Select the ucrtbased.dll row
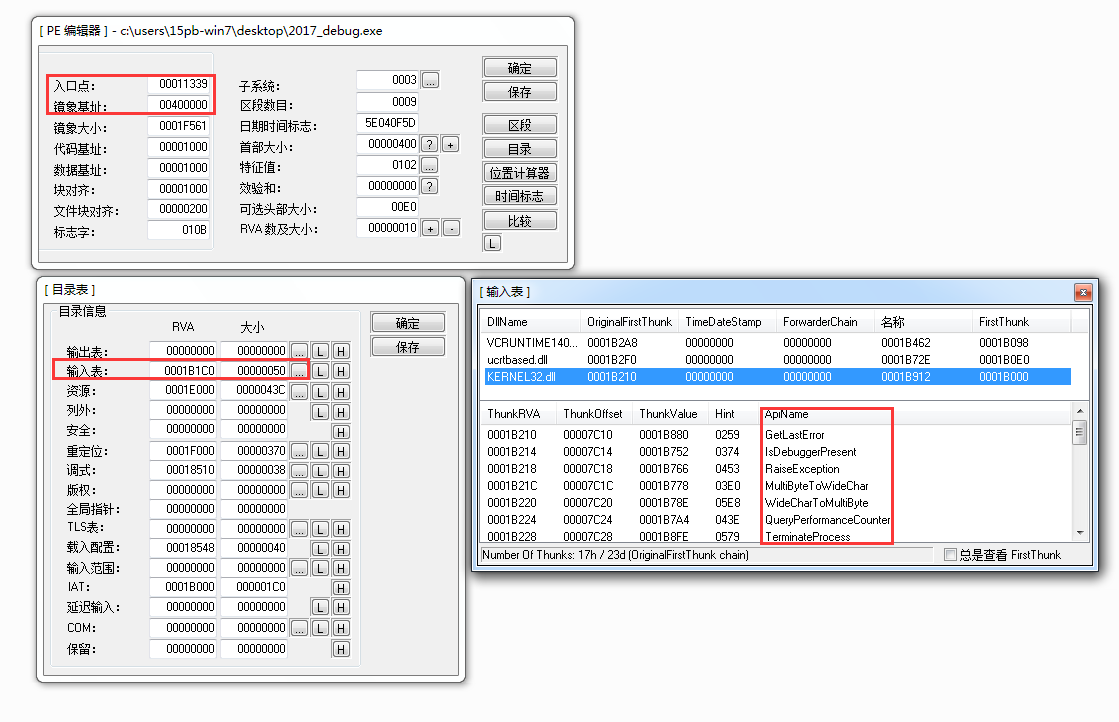The image size is (1119, 722). (778, 360)
